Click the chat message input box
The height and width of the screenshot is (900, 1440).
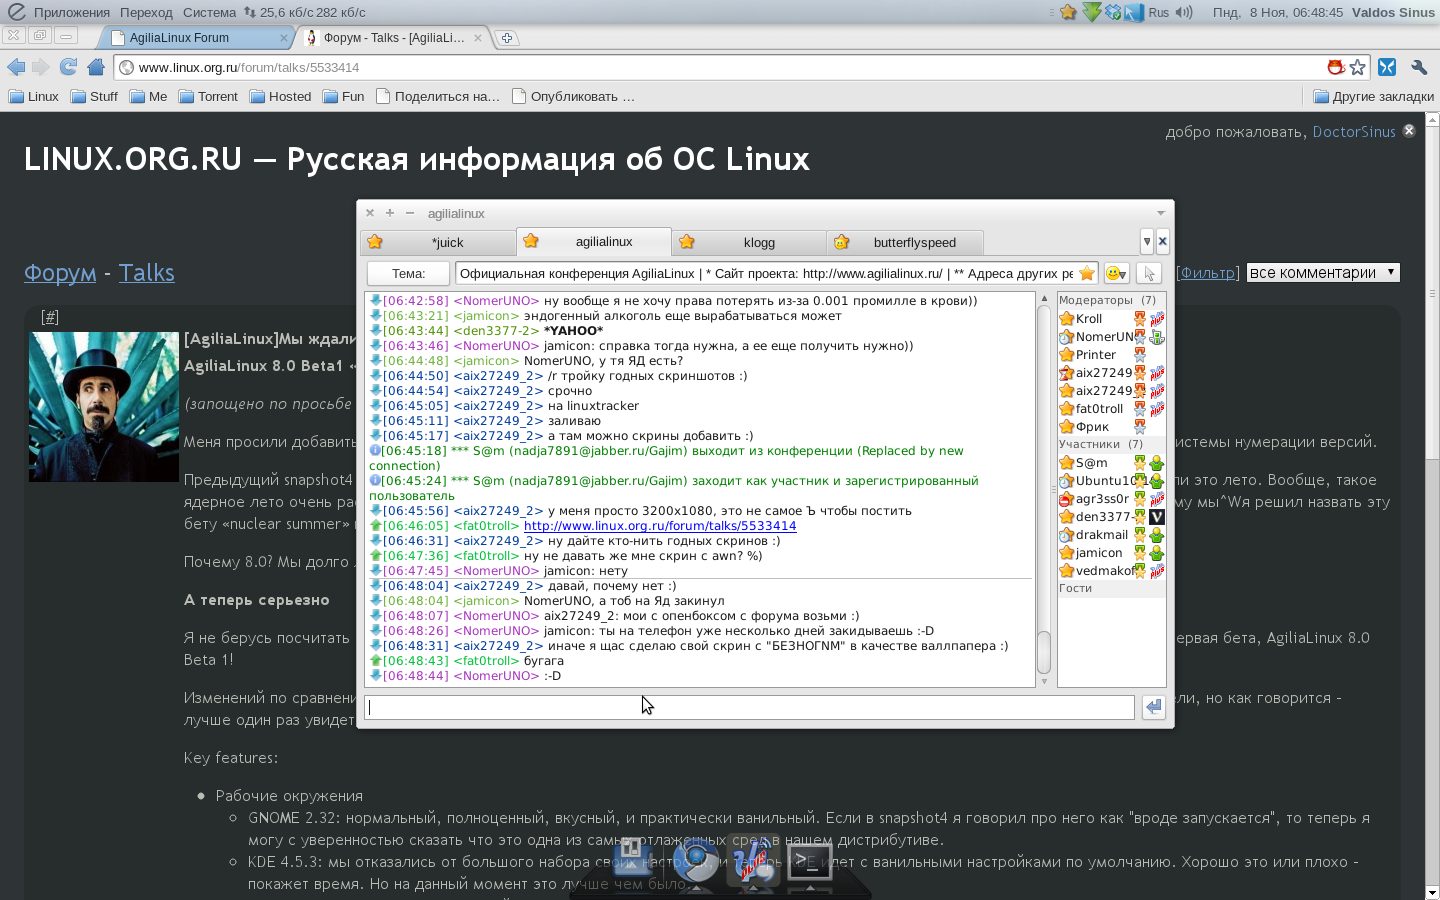749,707
